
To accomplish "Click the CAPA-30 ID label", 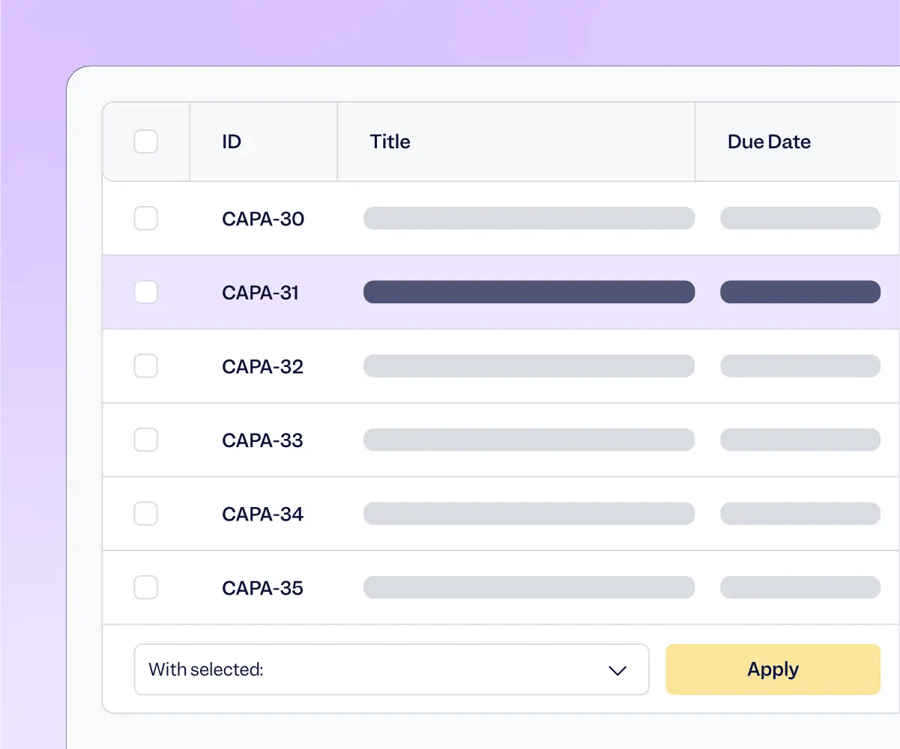I will pyautogui.click(x=263, y=218).
